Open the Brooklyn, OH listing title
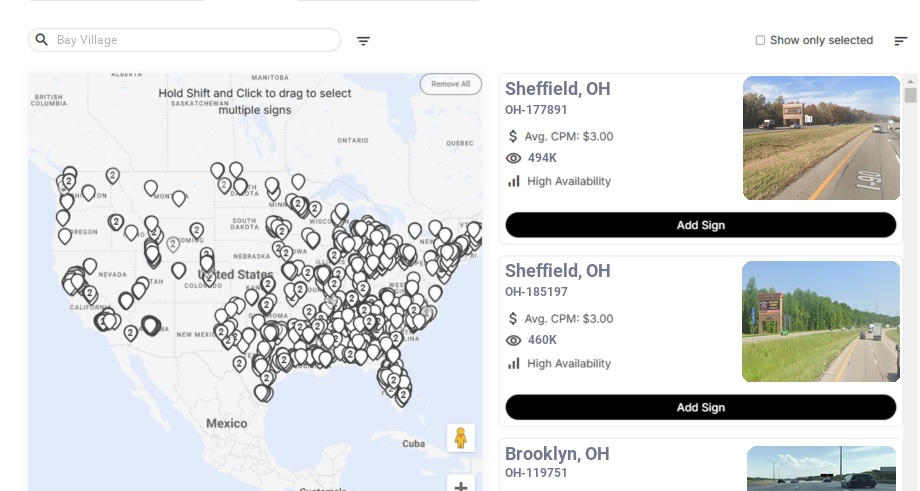Image resolution: width=920 pixels, height=491 pixels. click(x=557, y=454)
